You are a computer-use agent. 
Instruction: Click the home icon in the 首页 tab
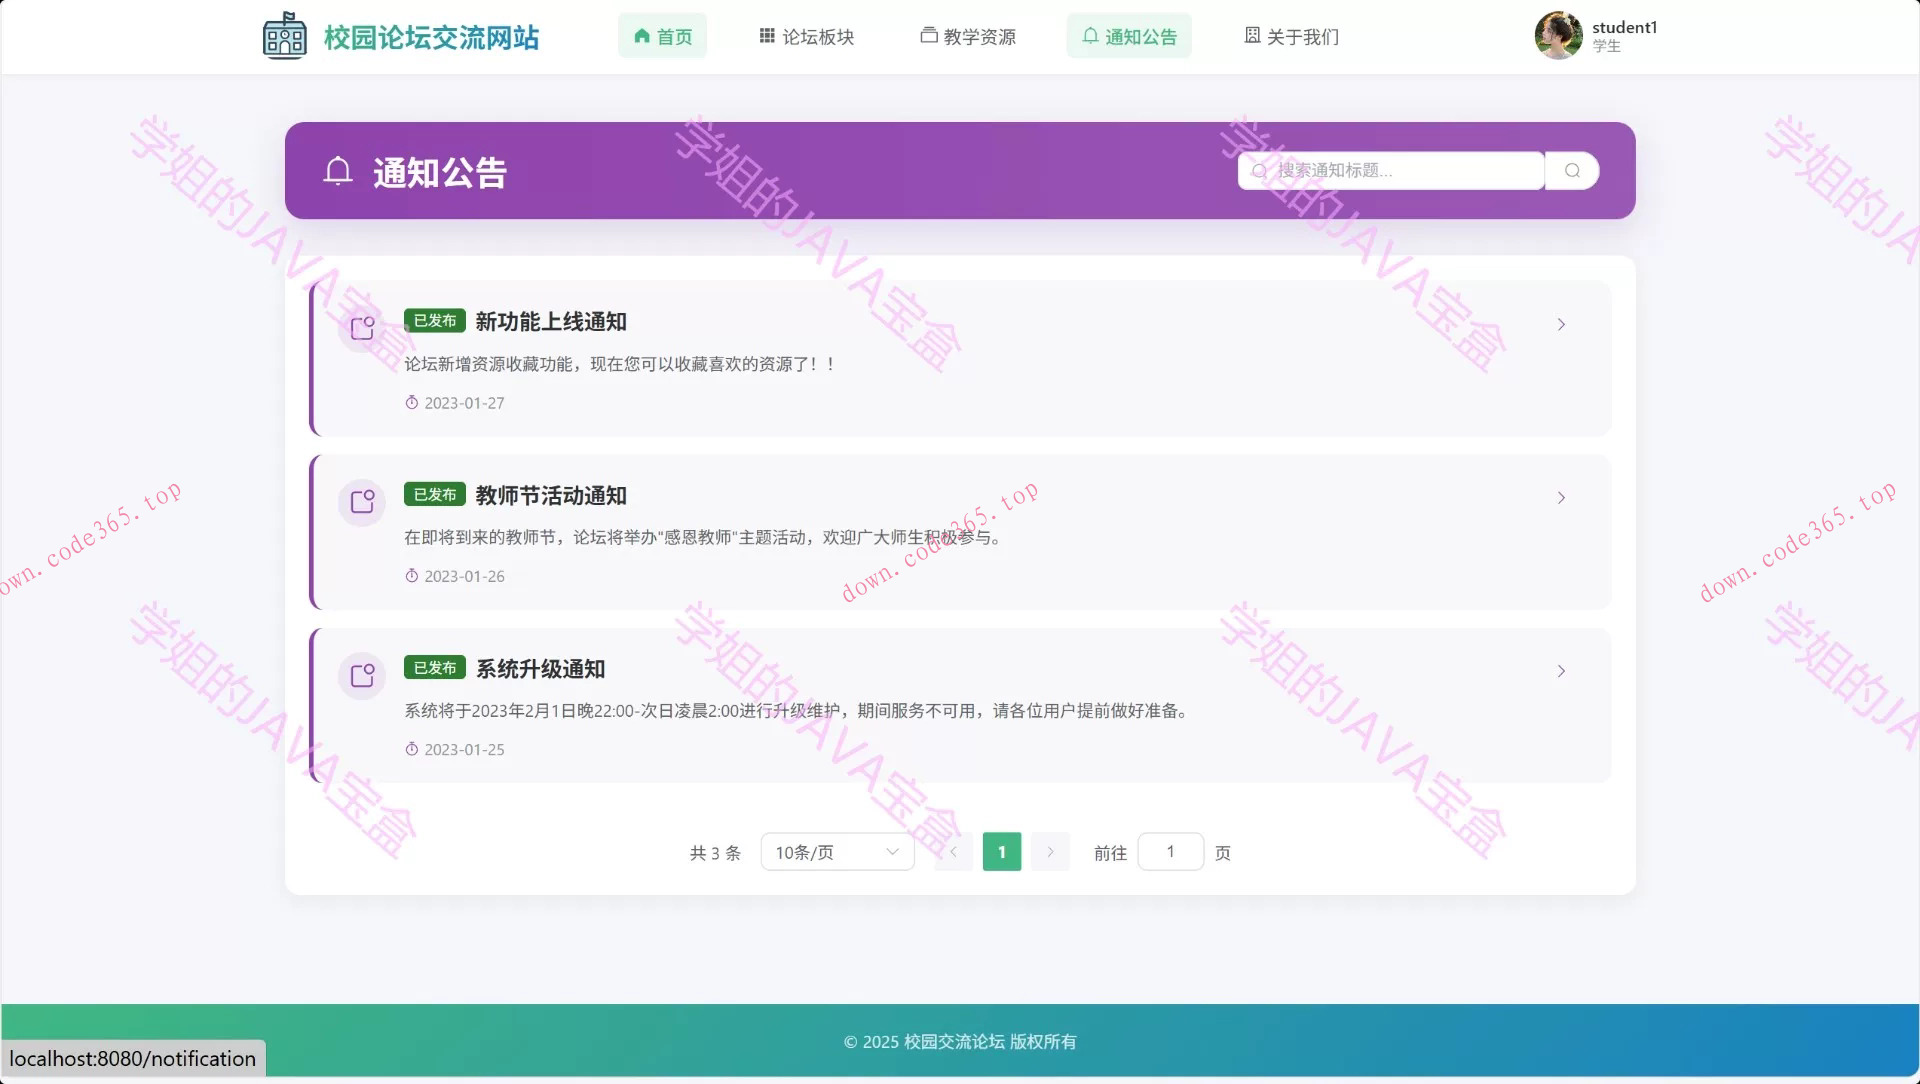point(641,35)
